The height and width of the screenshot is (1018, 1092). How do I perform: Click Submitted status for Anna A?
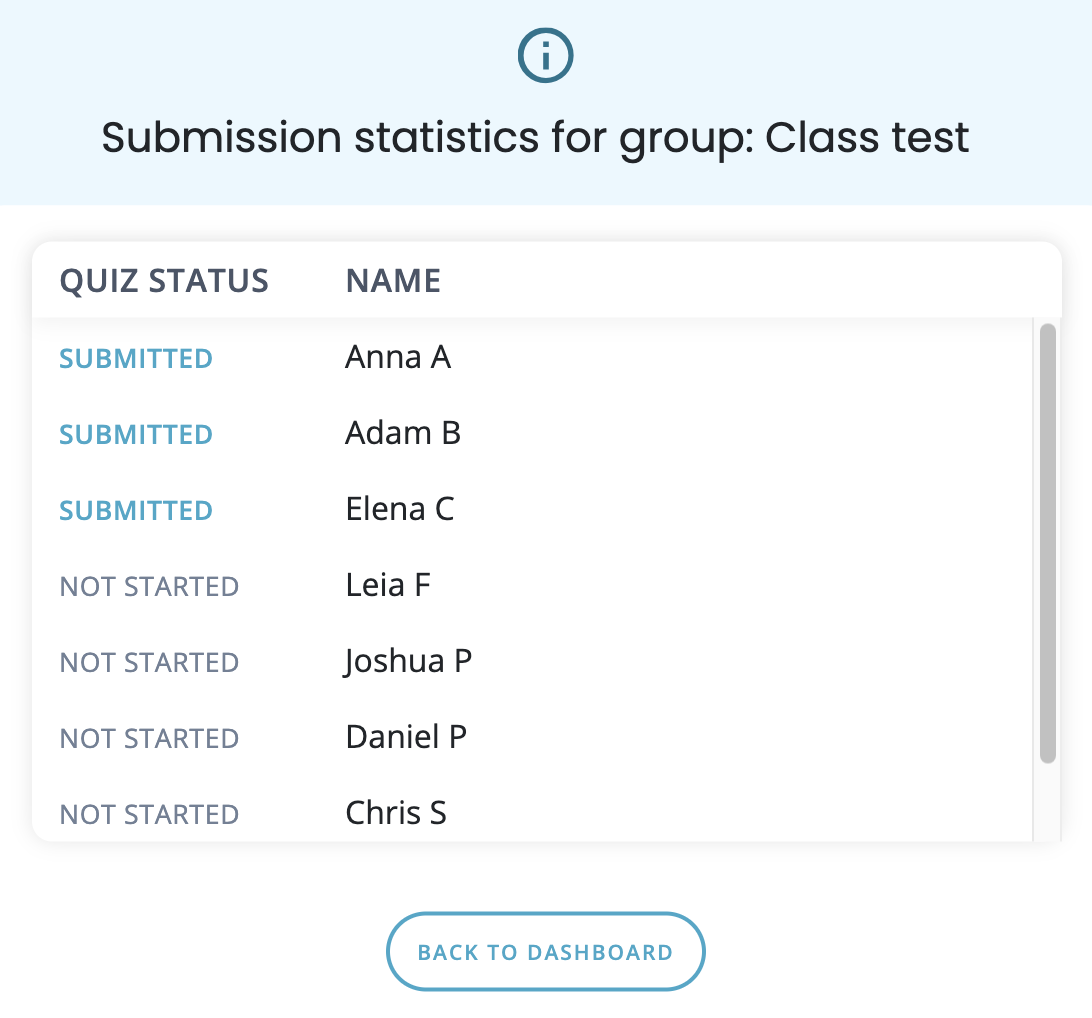click(x=136, y=359)
